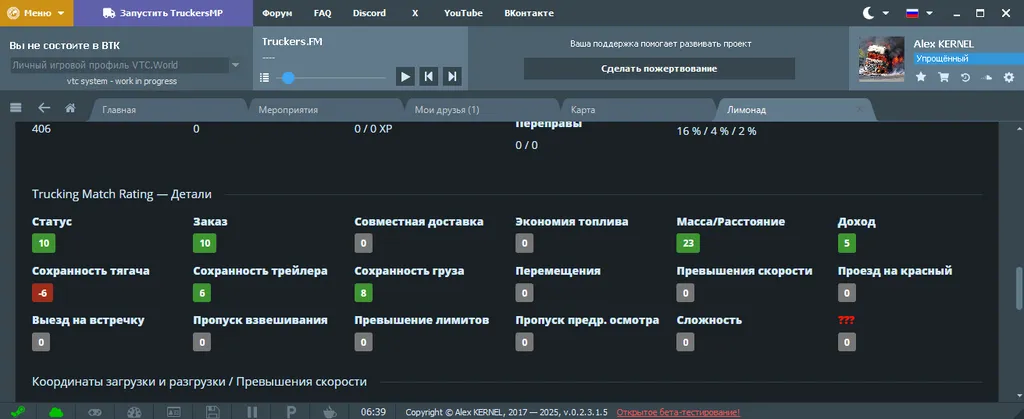Screen dimensions: 1024x419
Task: Open the Открытое бета-тестирование link
Action: coord(678,412)
